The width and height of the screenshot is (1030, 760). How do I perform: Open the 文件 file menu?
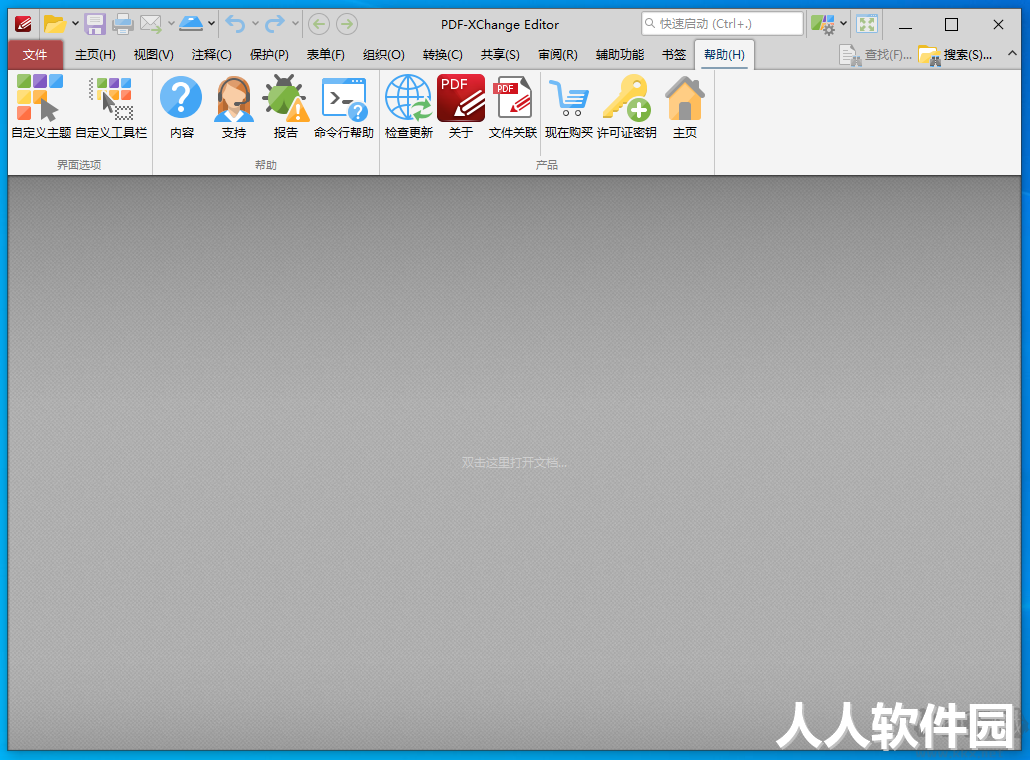click(35, 55)
